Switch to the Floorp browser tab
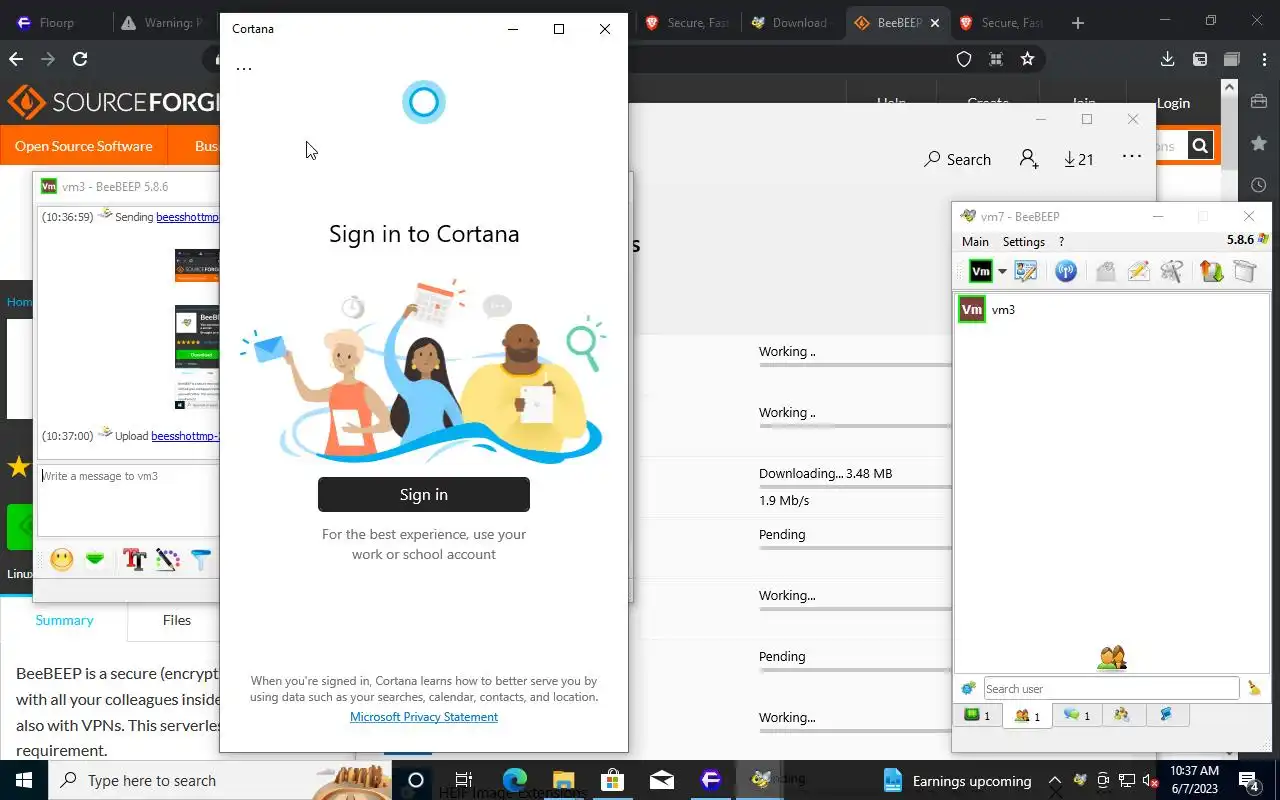Viewport: 1280px width, 800px height. pos(57,22)
